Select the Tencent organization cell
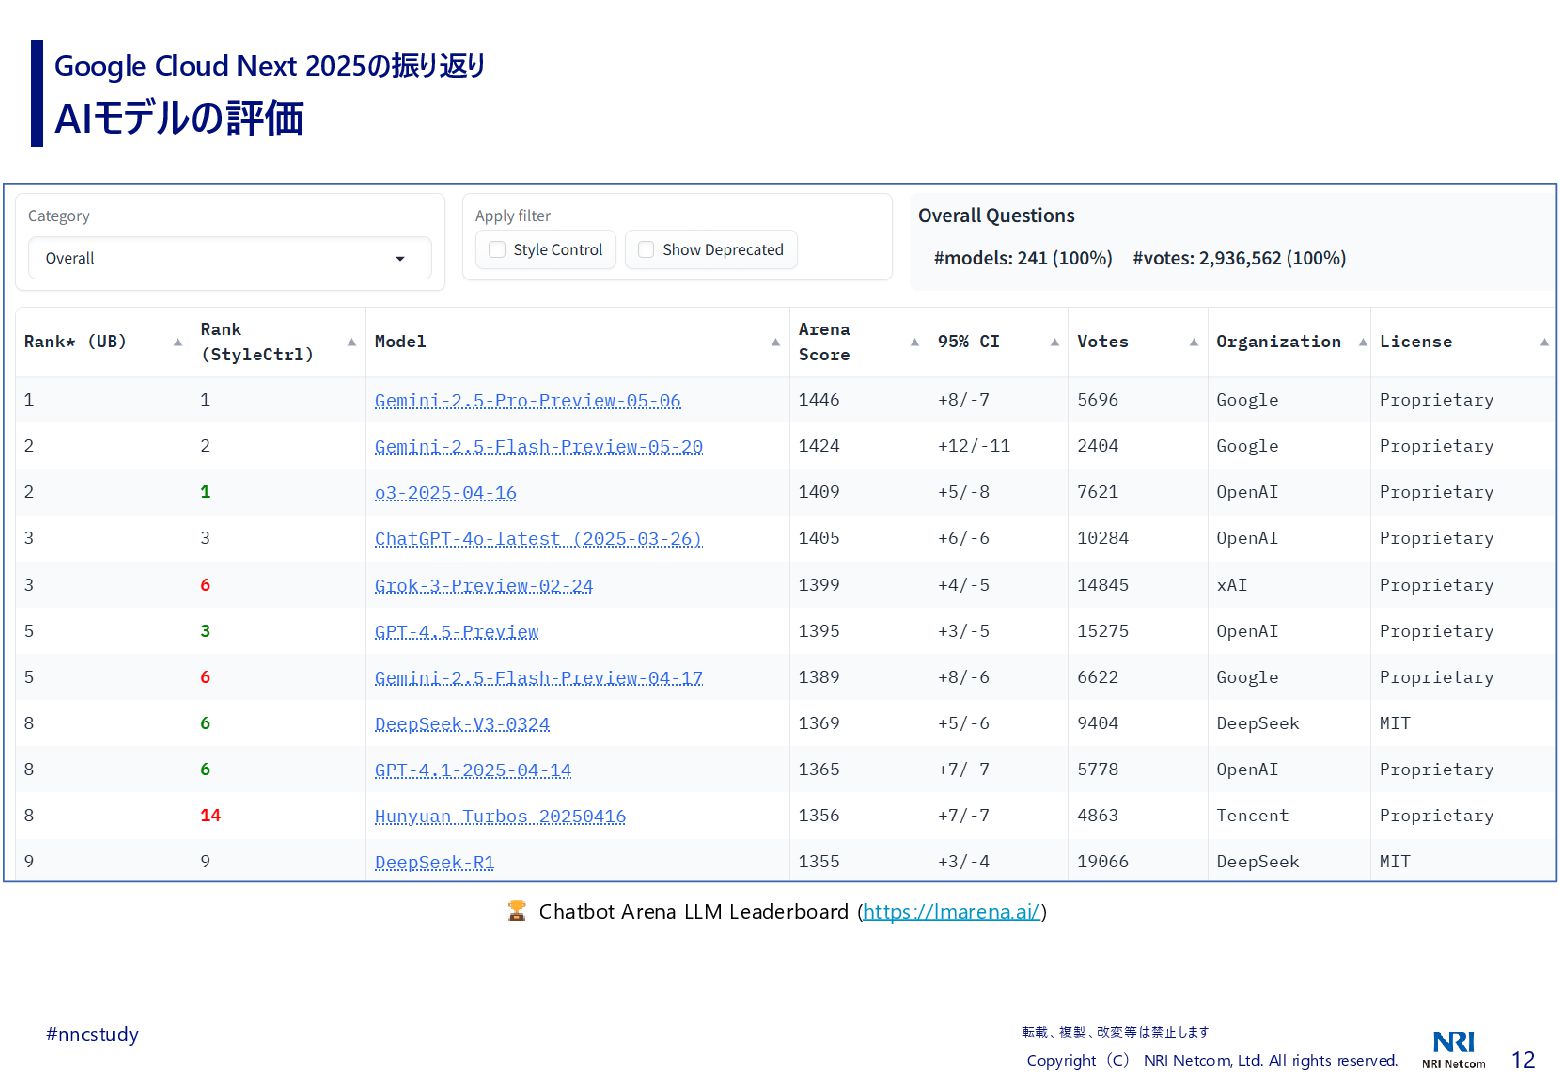This screenshot has width=1560, height=1080. click(1253, 815)
